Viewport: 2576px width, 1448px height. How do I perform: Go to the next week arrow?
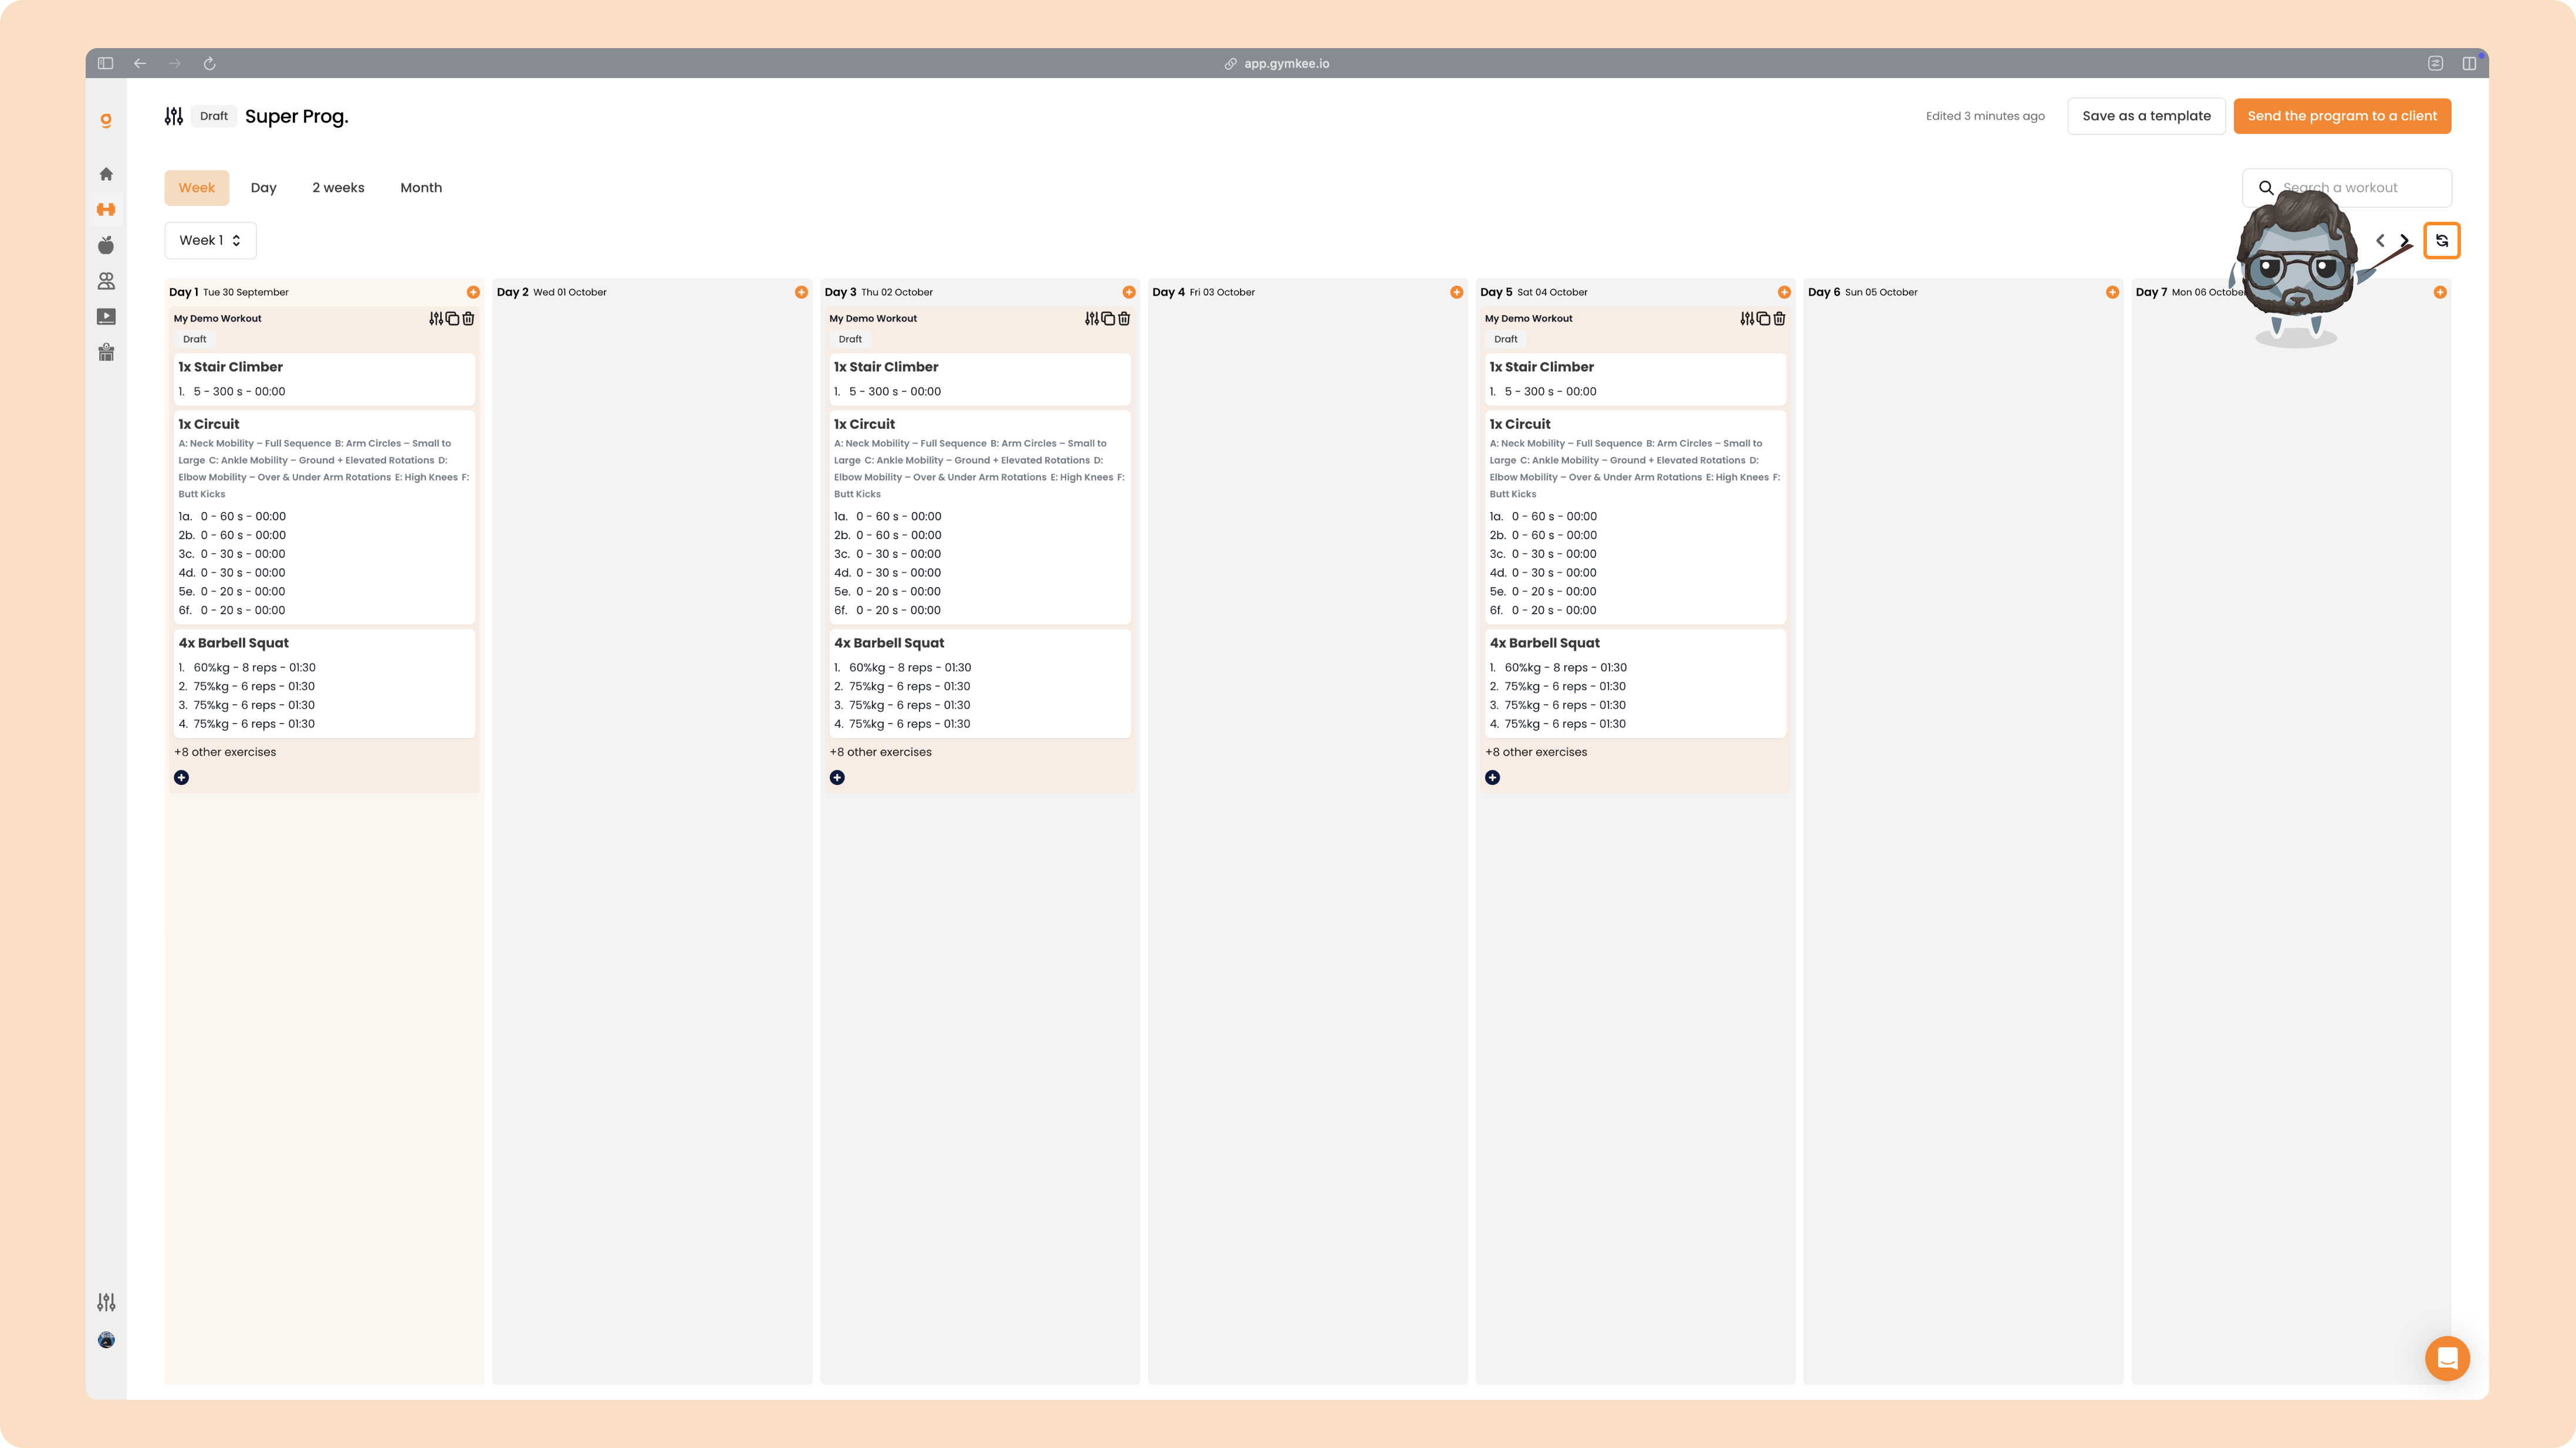2405,240
